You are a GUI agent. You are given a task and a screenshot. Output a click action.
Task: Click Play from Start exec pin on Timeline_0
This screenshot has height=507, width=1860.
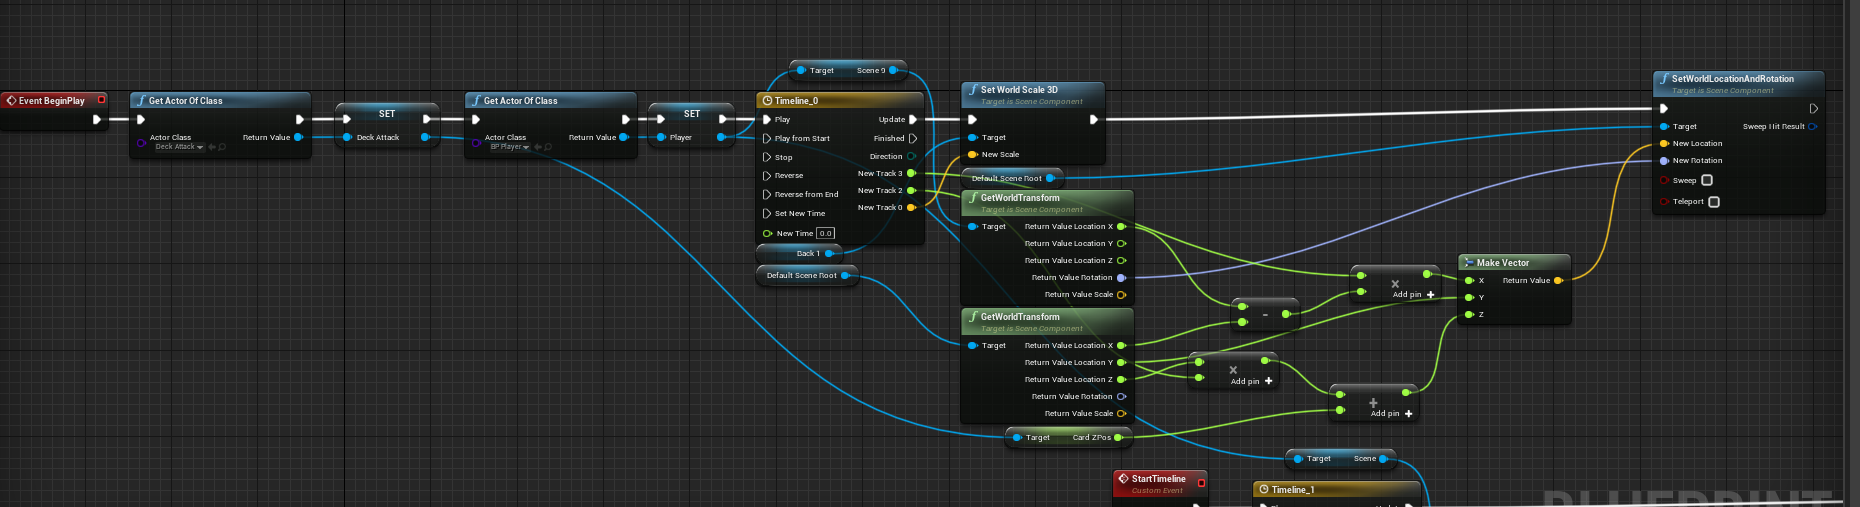(x=767, y=138)
